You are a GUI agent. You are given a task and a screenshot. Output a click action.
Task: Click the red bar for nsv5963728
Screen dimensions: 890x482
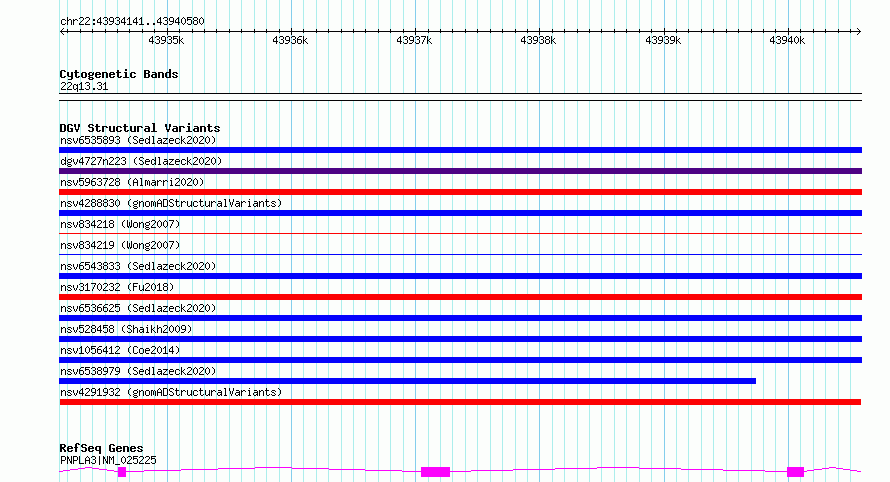[x=460, y=192]
